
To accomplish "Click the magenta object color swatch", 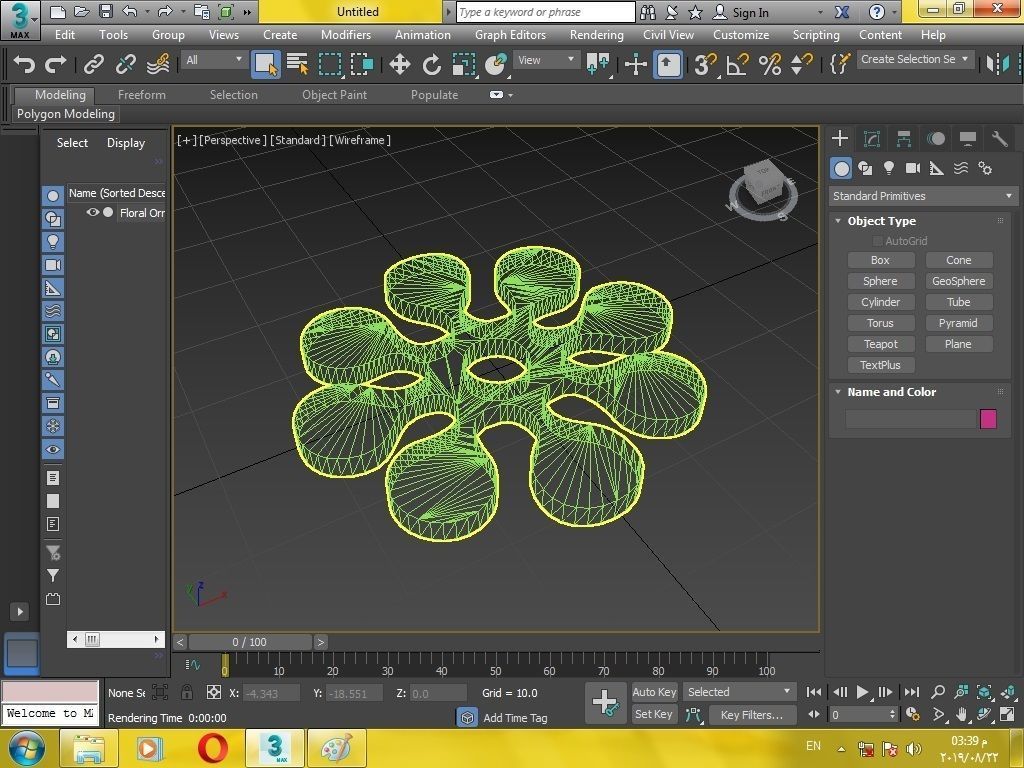I will [988, 419].
